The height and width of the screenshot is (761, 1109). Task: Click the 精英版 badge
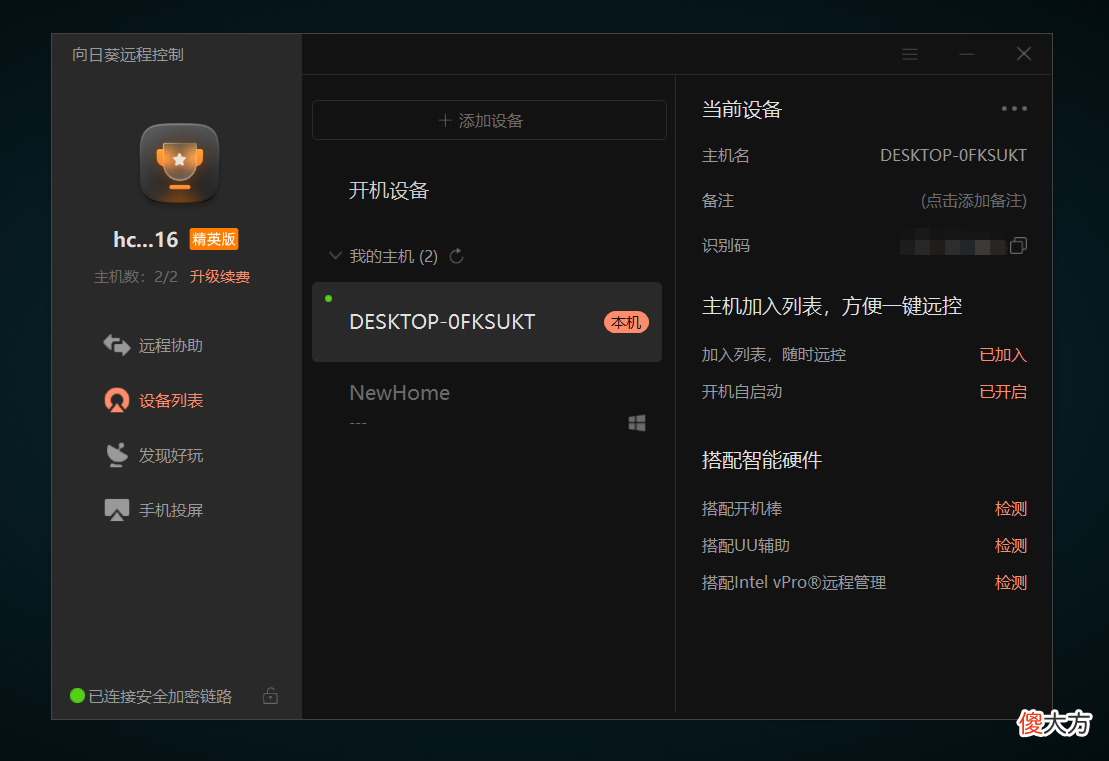tap(214, 239)
